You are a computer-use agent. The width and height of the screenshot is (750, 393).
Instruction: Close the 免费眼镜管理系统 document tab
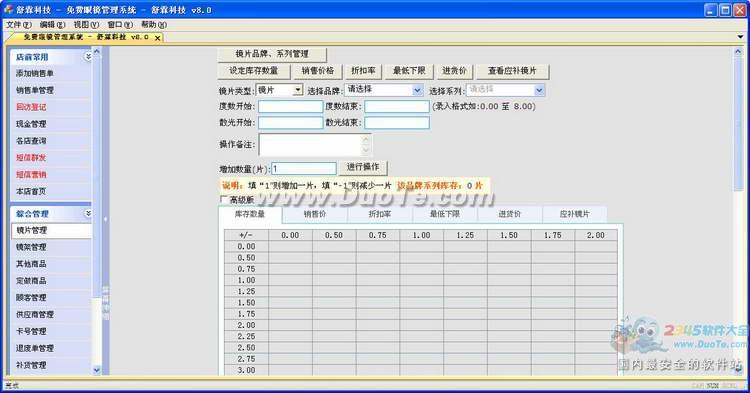[x=157, y=38]
